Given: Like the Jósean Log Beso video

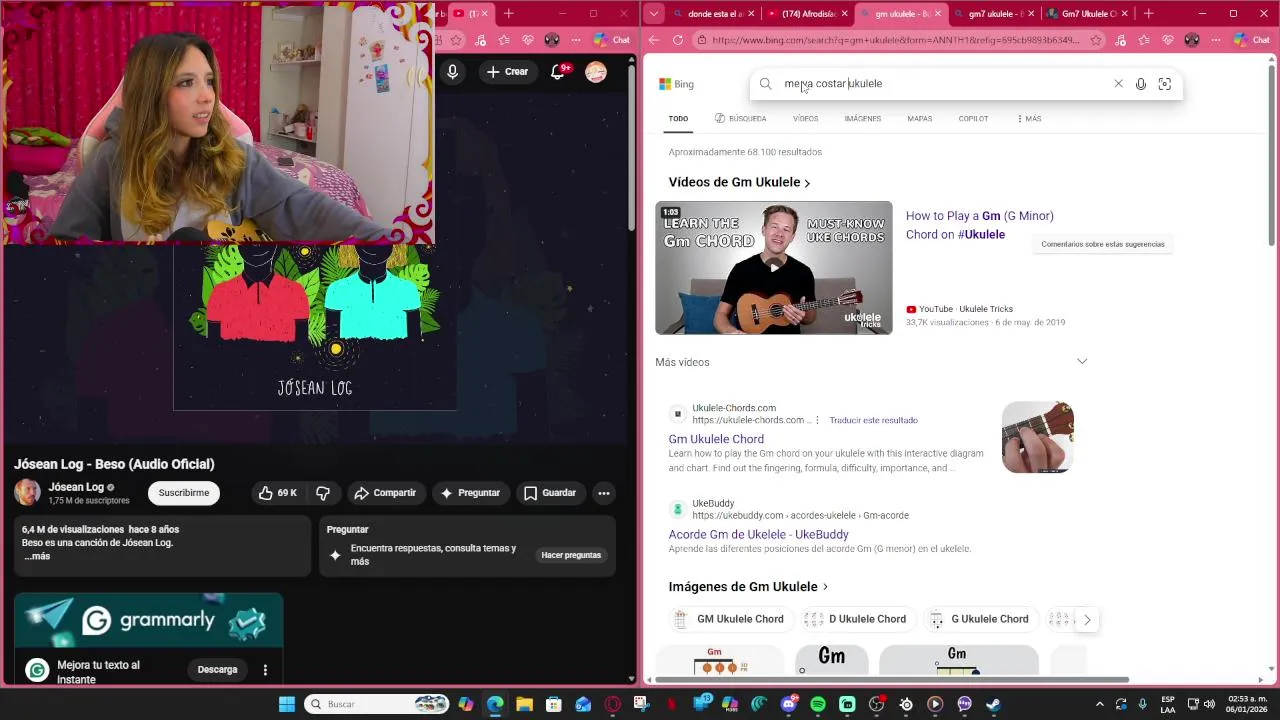Looking at the screenshot, I should pyautogui.click(x=277, y=493).
